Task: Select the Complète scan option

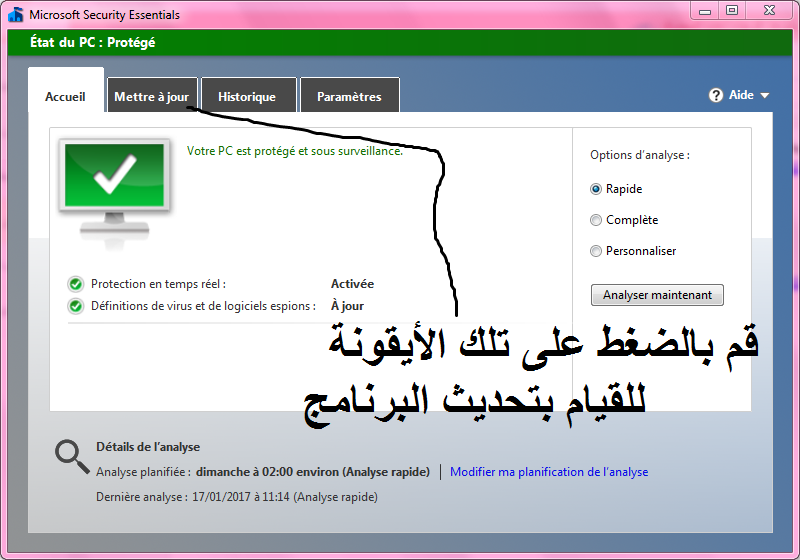Action: [x=595, y=220]
